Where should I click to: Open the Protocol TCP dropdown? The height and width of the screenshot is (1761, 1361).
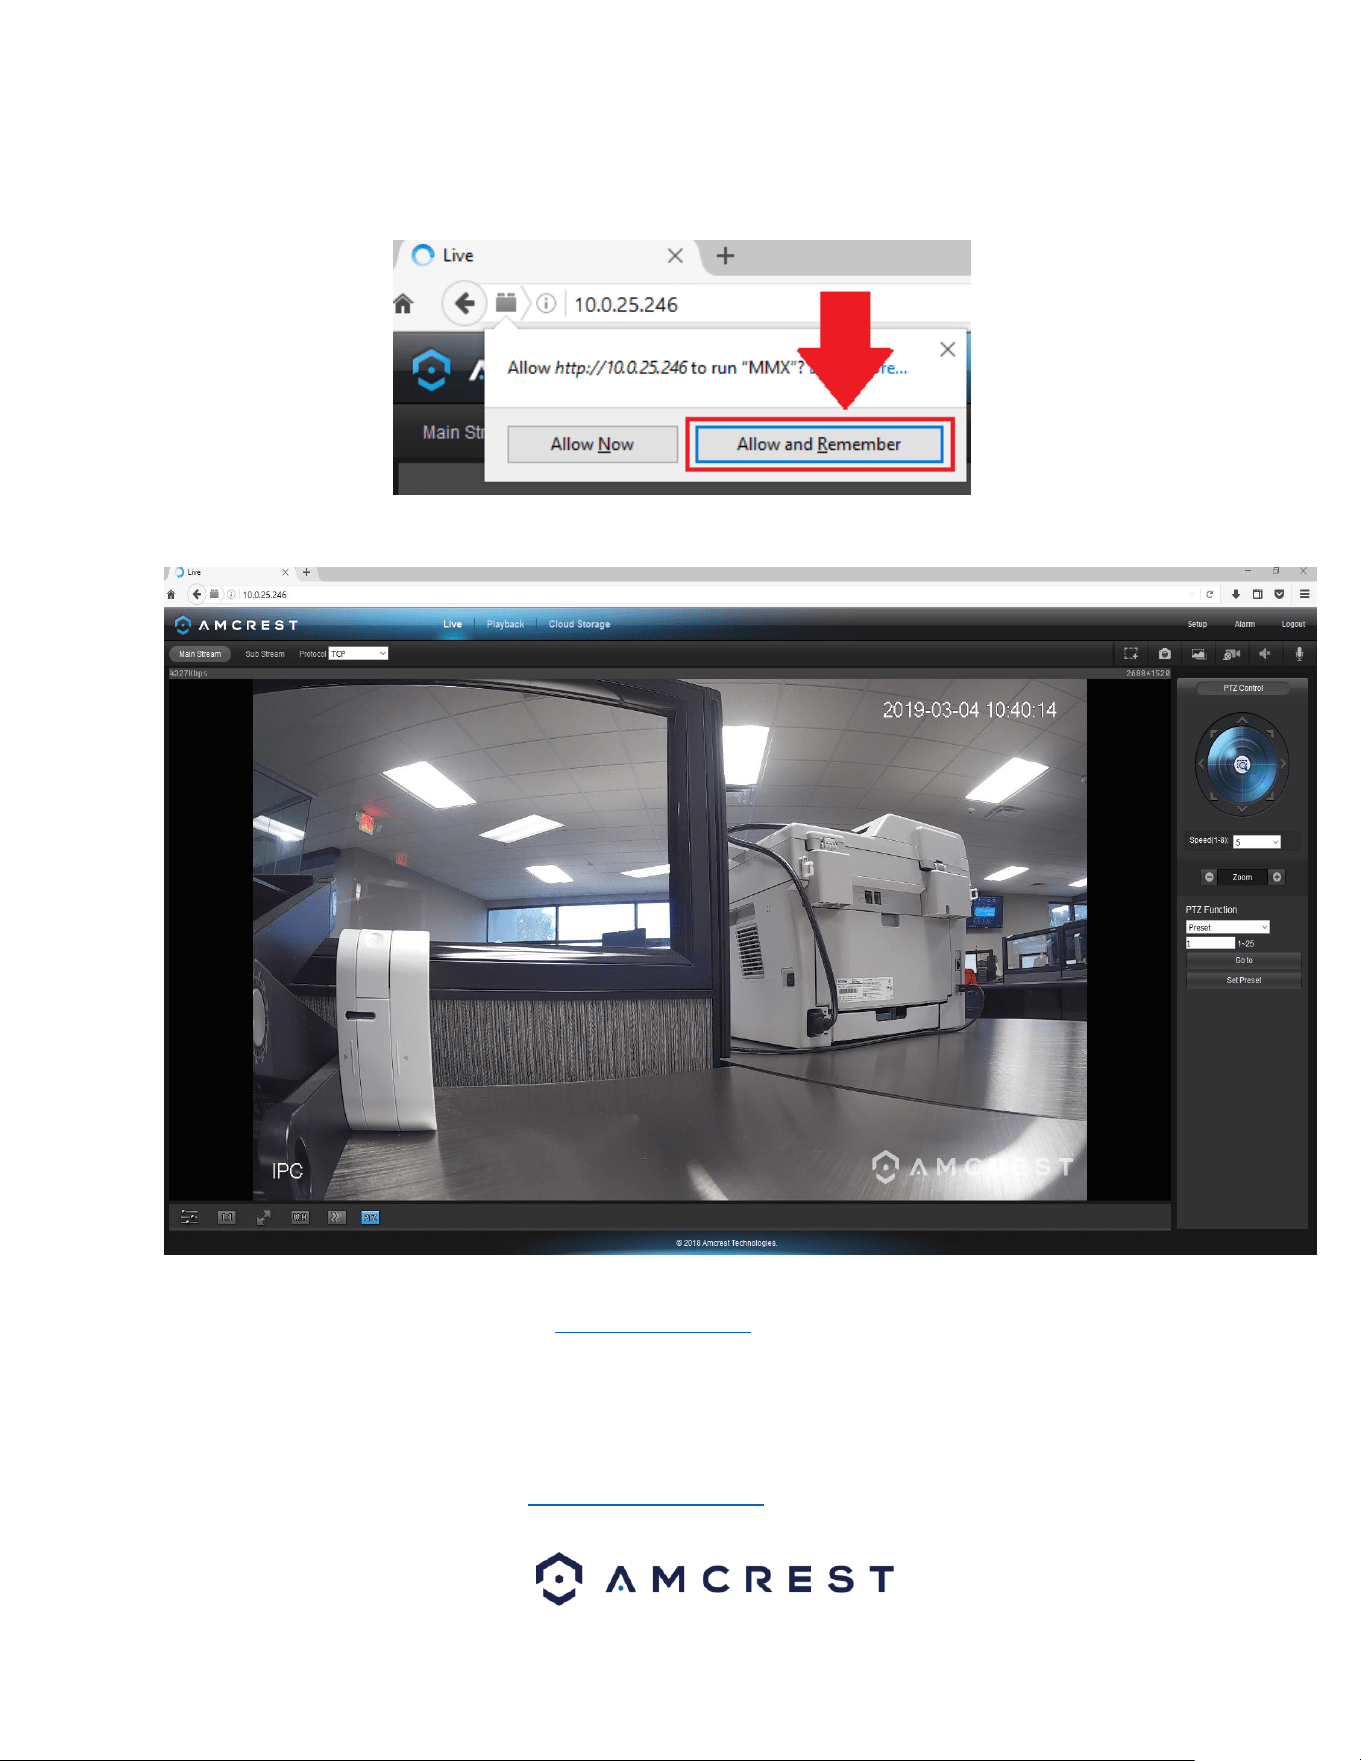(x=358, y=654)
